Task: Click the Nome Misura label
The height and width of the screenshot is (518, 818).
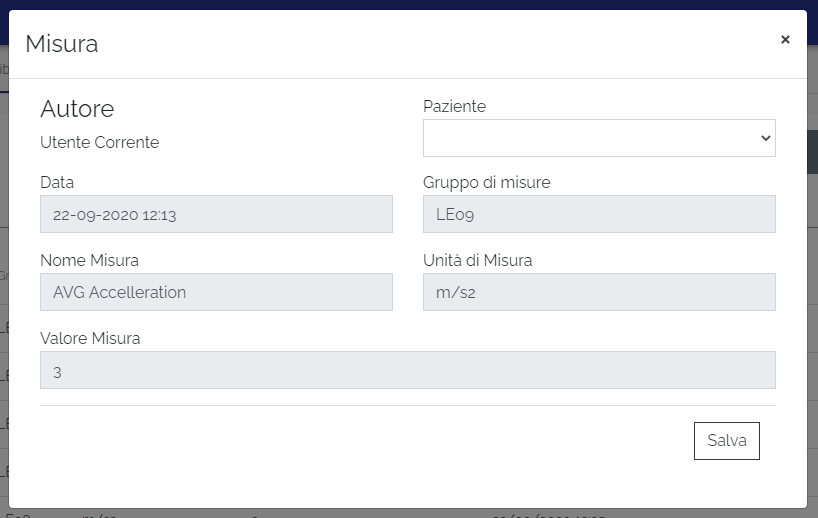Action: 89,260
